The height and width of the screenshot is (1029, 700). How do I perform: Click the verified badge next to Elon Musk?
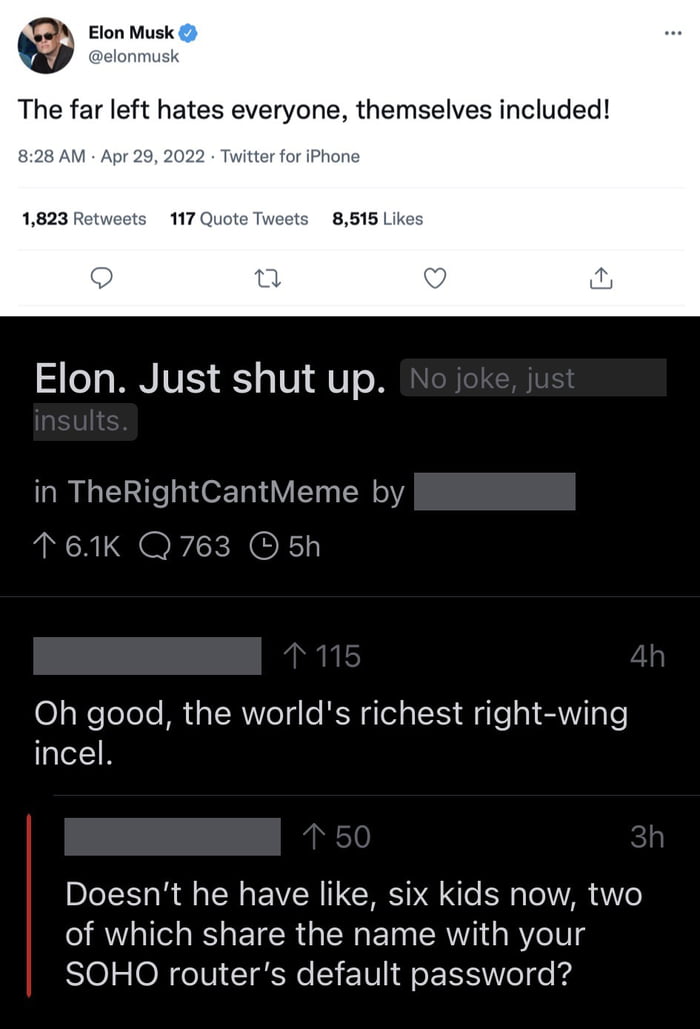(188, 32)
